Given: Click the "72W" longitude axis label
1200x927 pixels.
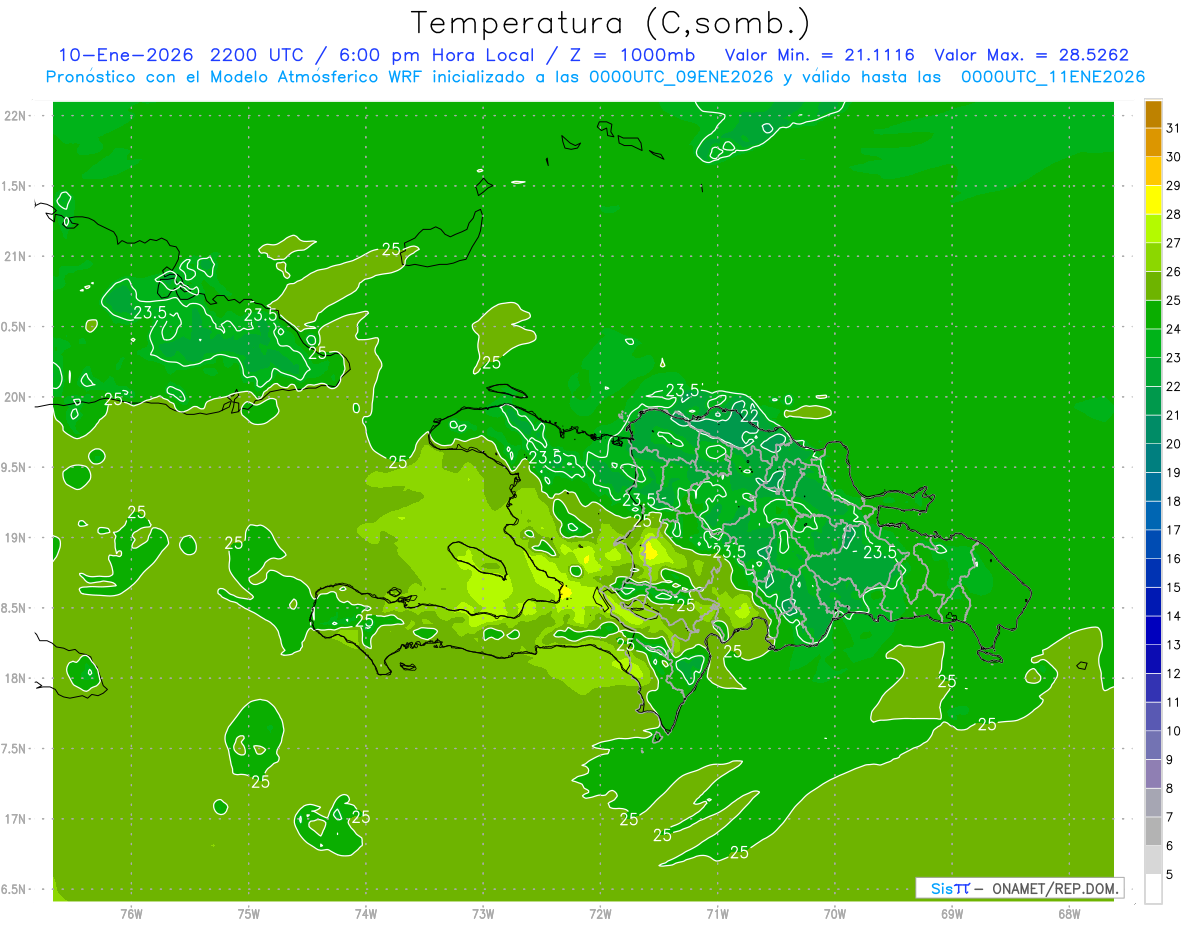Looking at the screenshot, I should (x=600, y=914).
